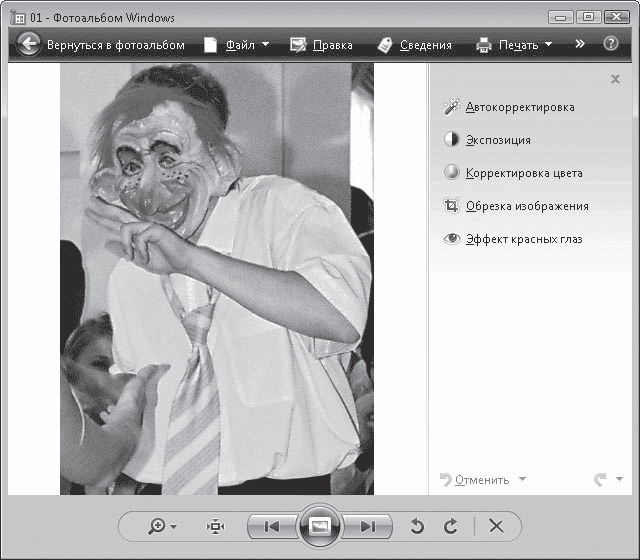Open Экспозиция adjustment options

click(497, 140)
